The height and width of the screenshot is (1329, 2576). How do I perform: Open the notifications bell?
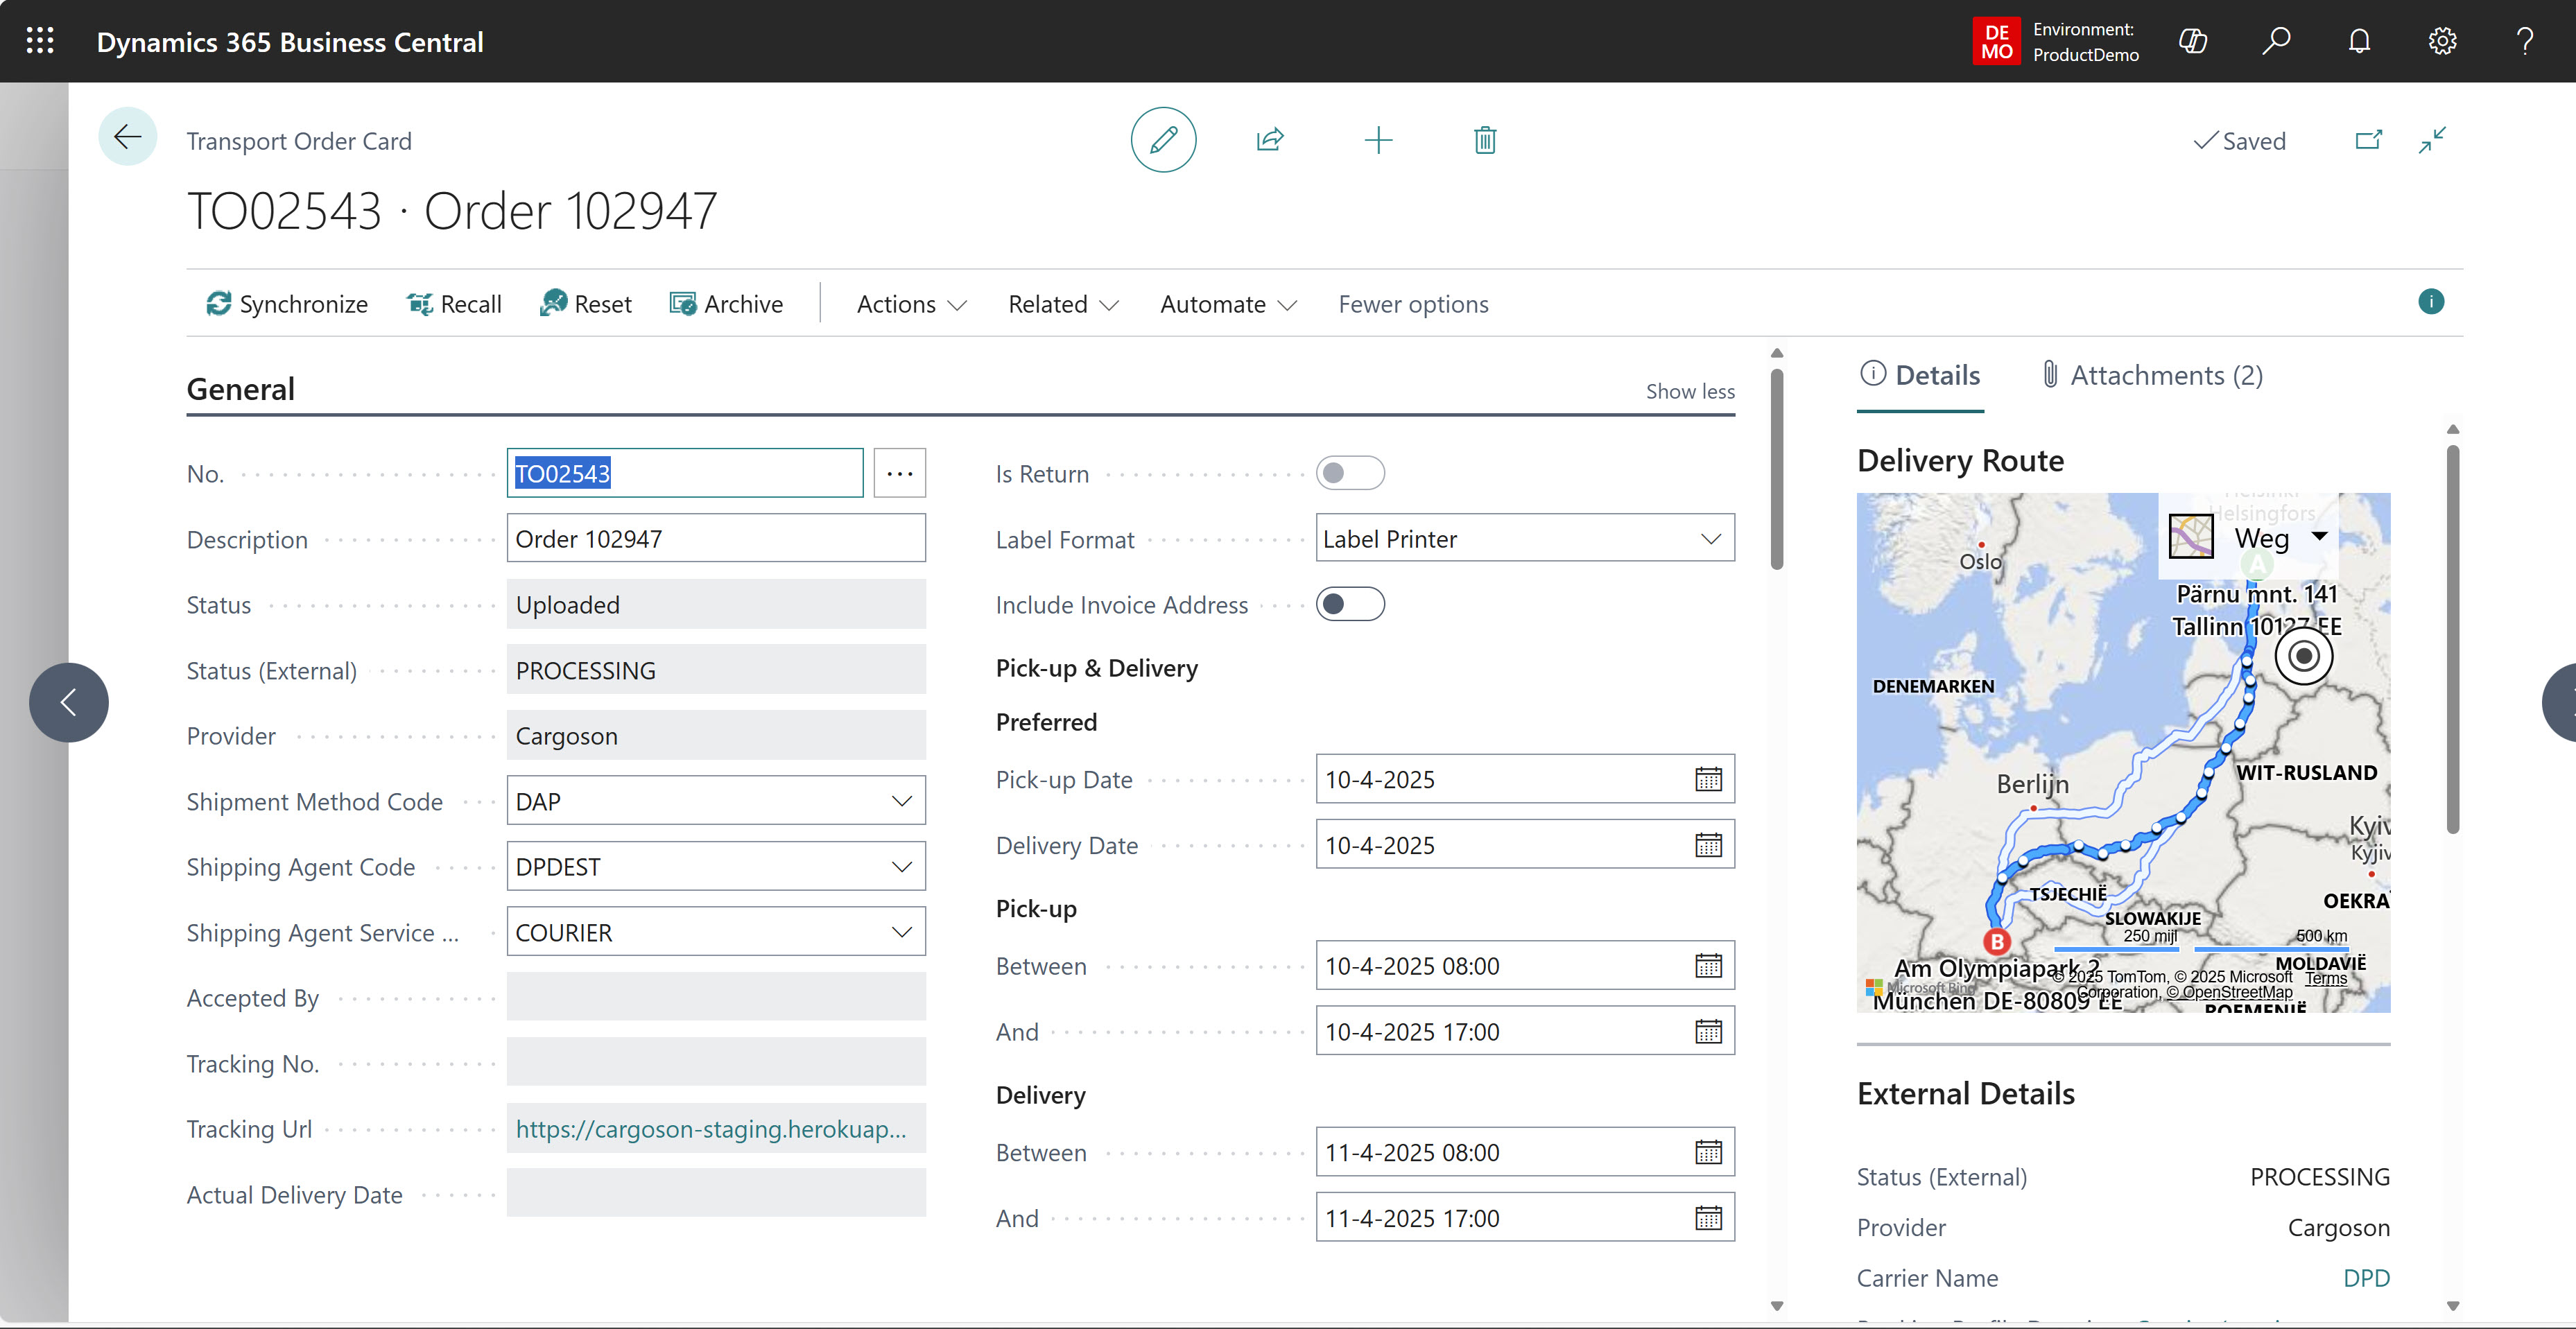pos(2359,41)
